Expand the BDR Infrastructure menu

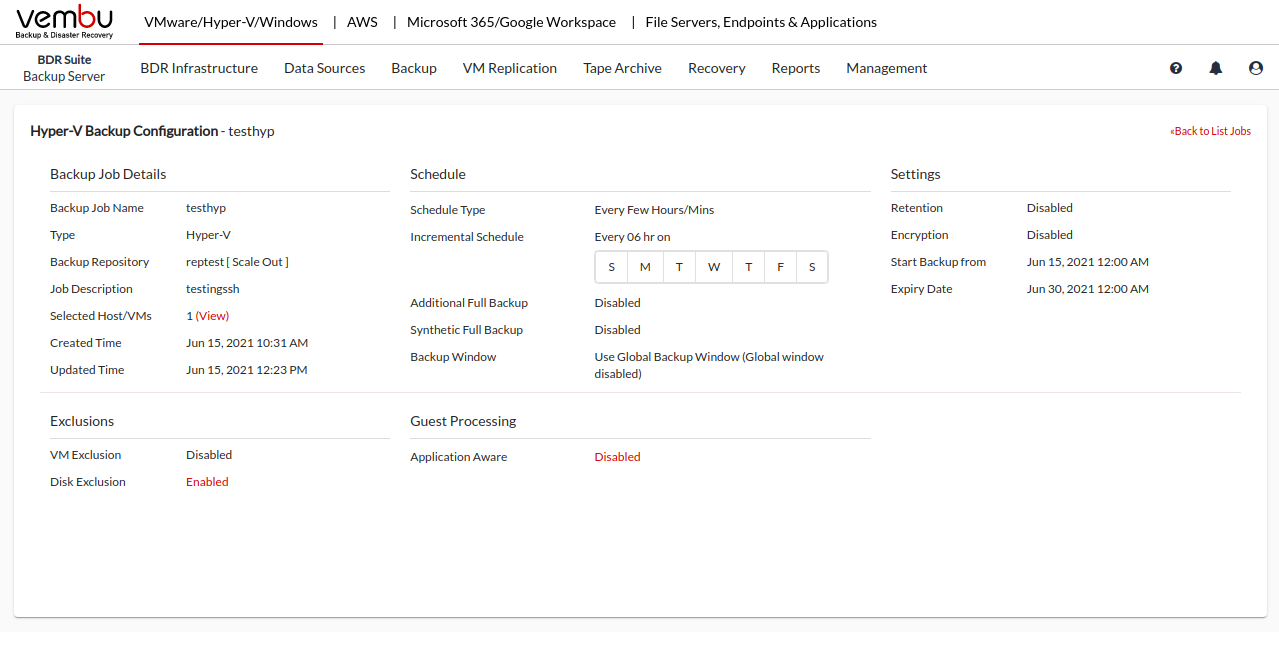coord(199,68)
